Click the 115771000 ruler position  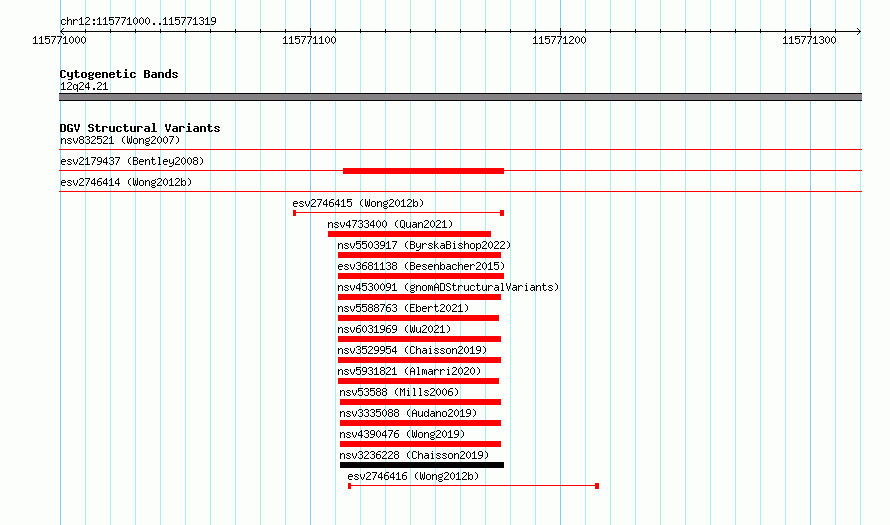click(x=59, y=40)
